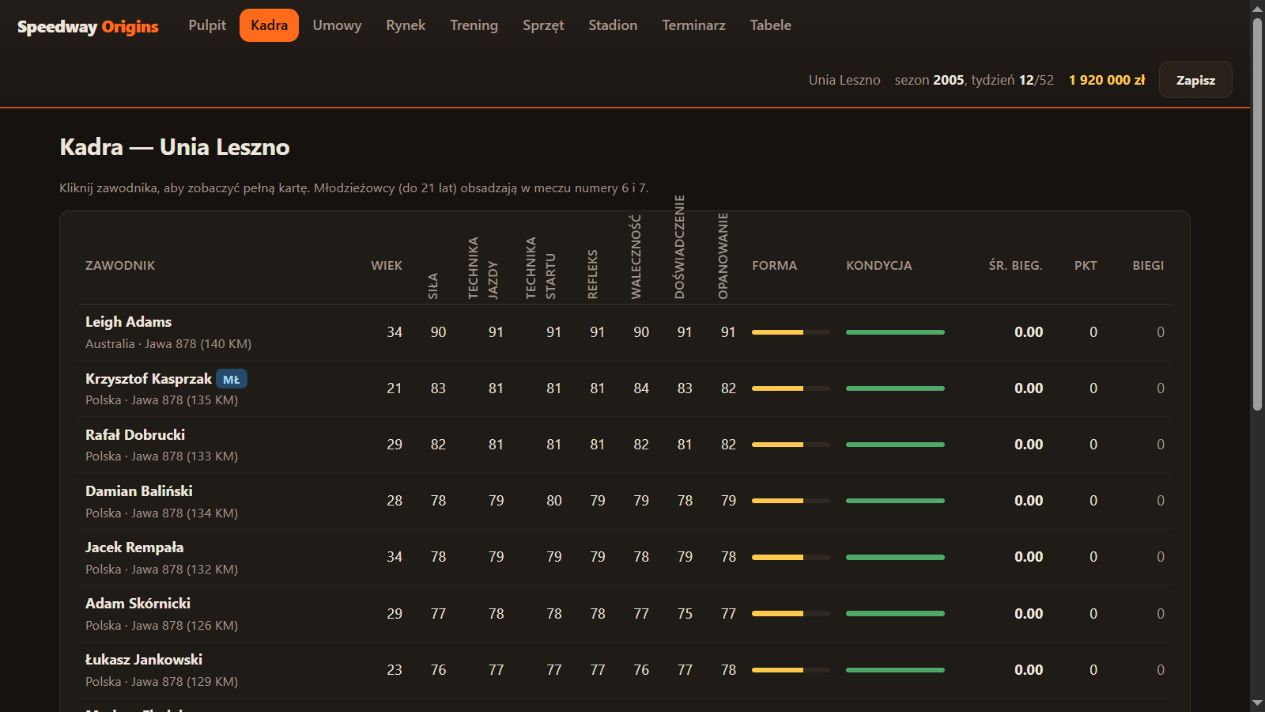The width and height of the screenshot is (1265, 712).
Task: Select the Kadra tab
Action: click(x=269, y=25)
